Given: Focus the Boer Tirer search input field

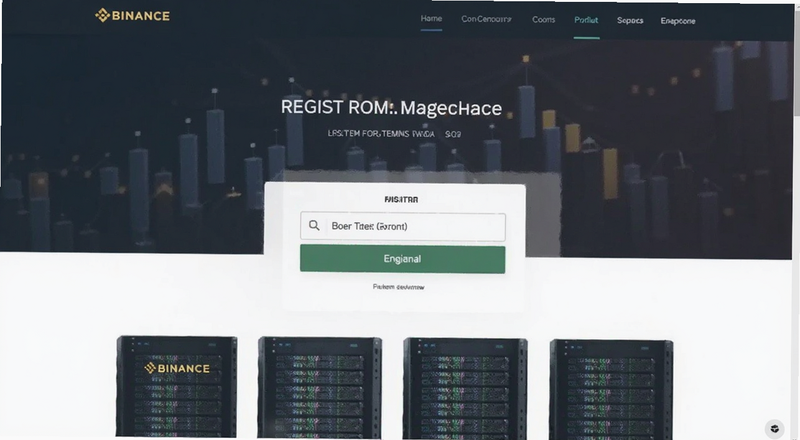Looking at the screenshot, I should coord(403,227).
